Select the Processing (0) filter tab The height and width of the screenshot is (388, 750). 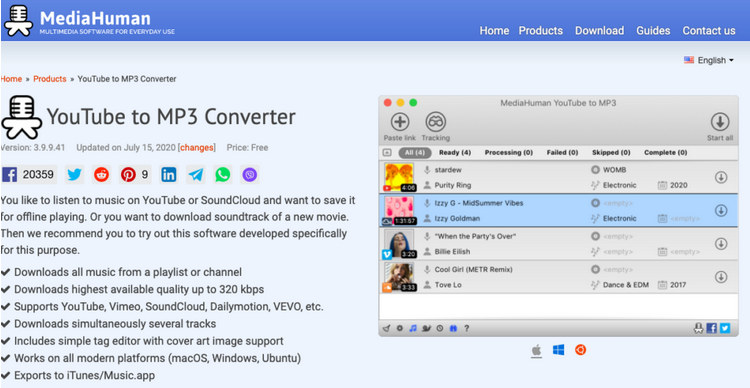pos(508,153)
